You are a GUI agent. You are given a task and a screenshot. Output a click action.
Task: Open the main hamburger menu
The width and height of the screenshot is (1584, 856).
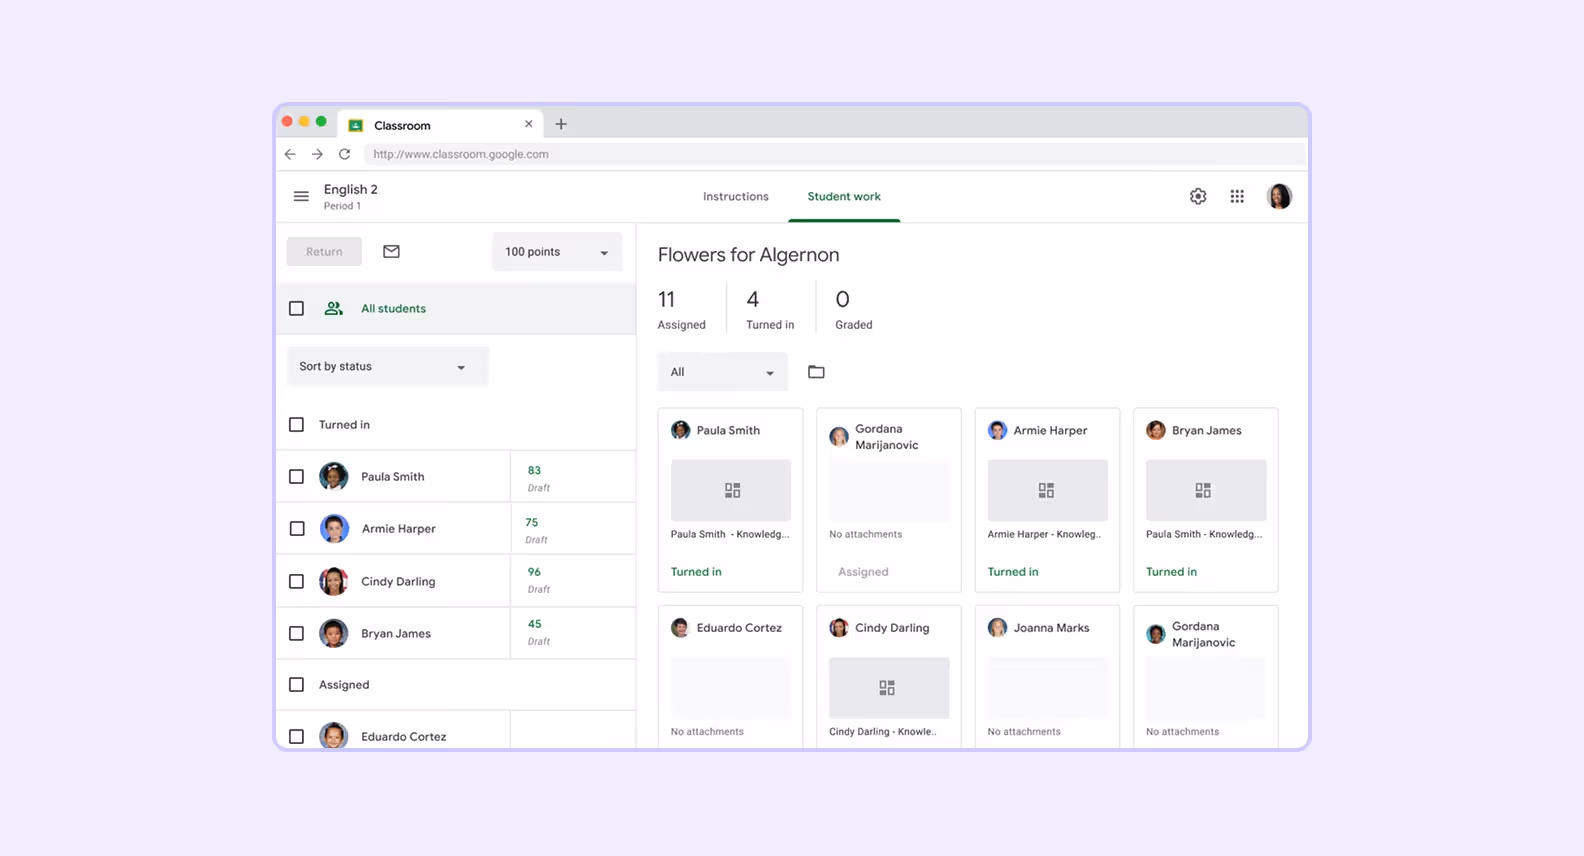(301, 196)
